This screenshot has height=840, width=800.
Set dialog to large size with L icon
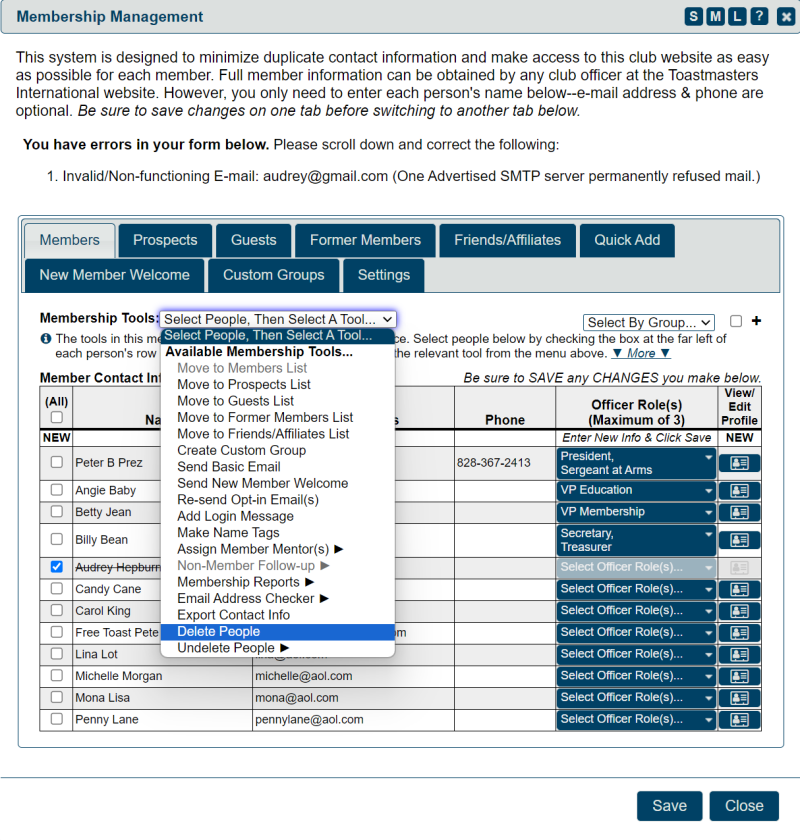coord(737,17)
